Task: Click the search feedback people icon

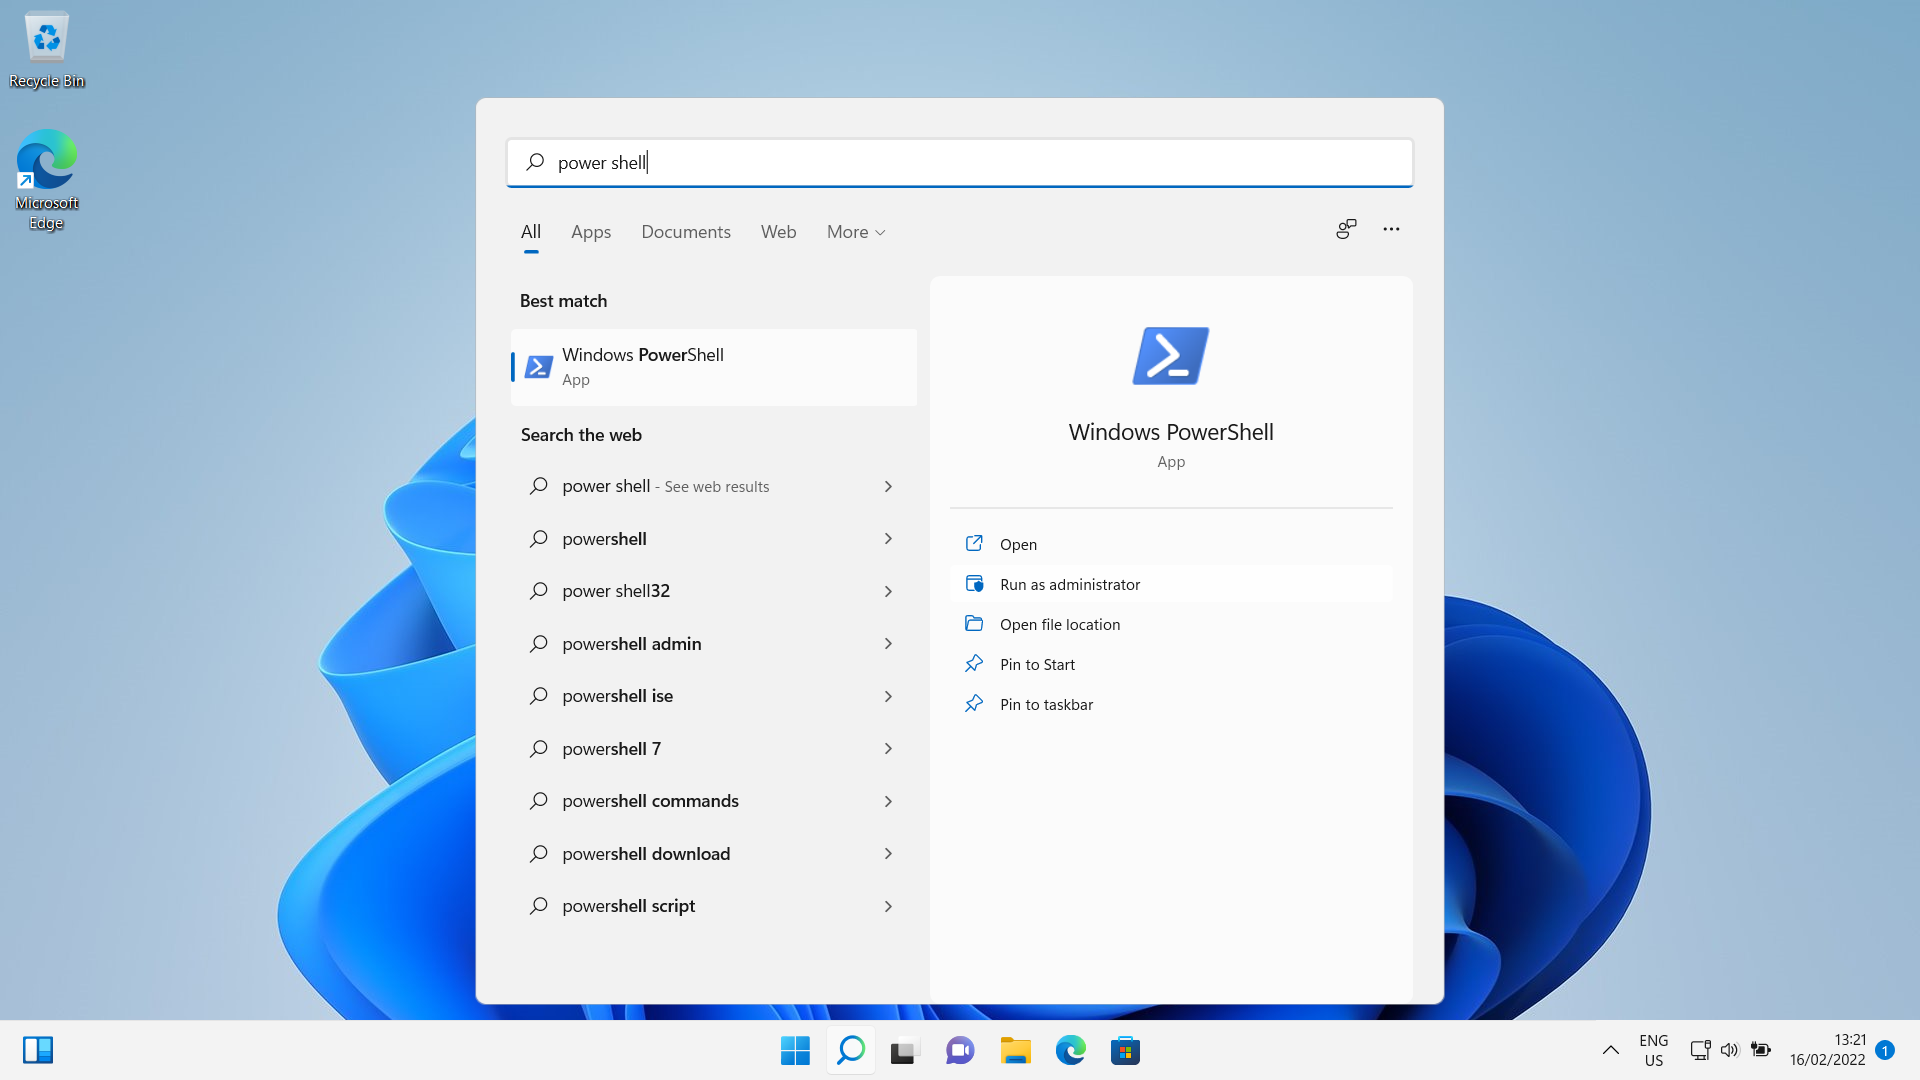Action: click(1346, 229)
